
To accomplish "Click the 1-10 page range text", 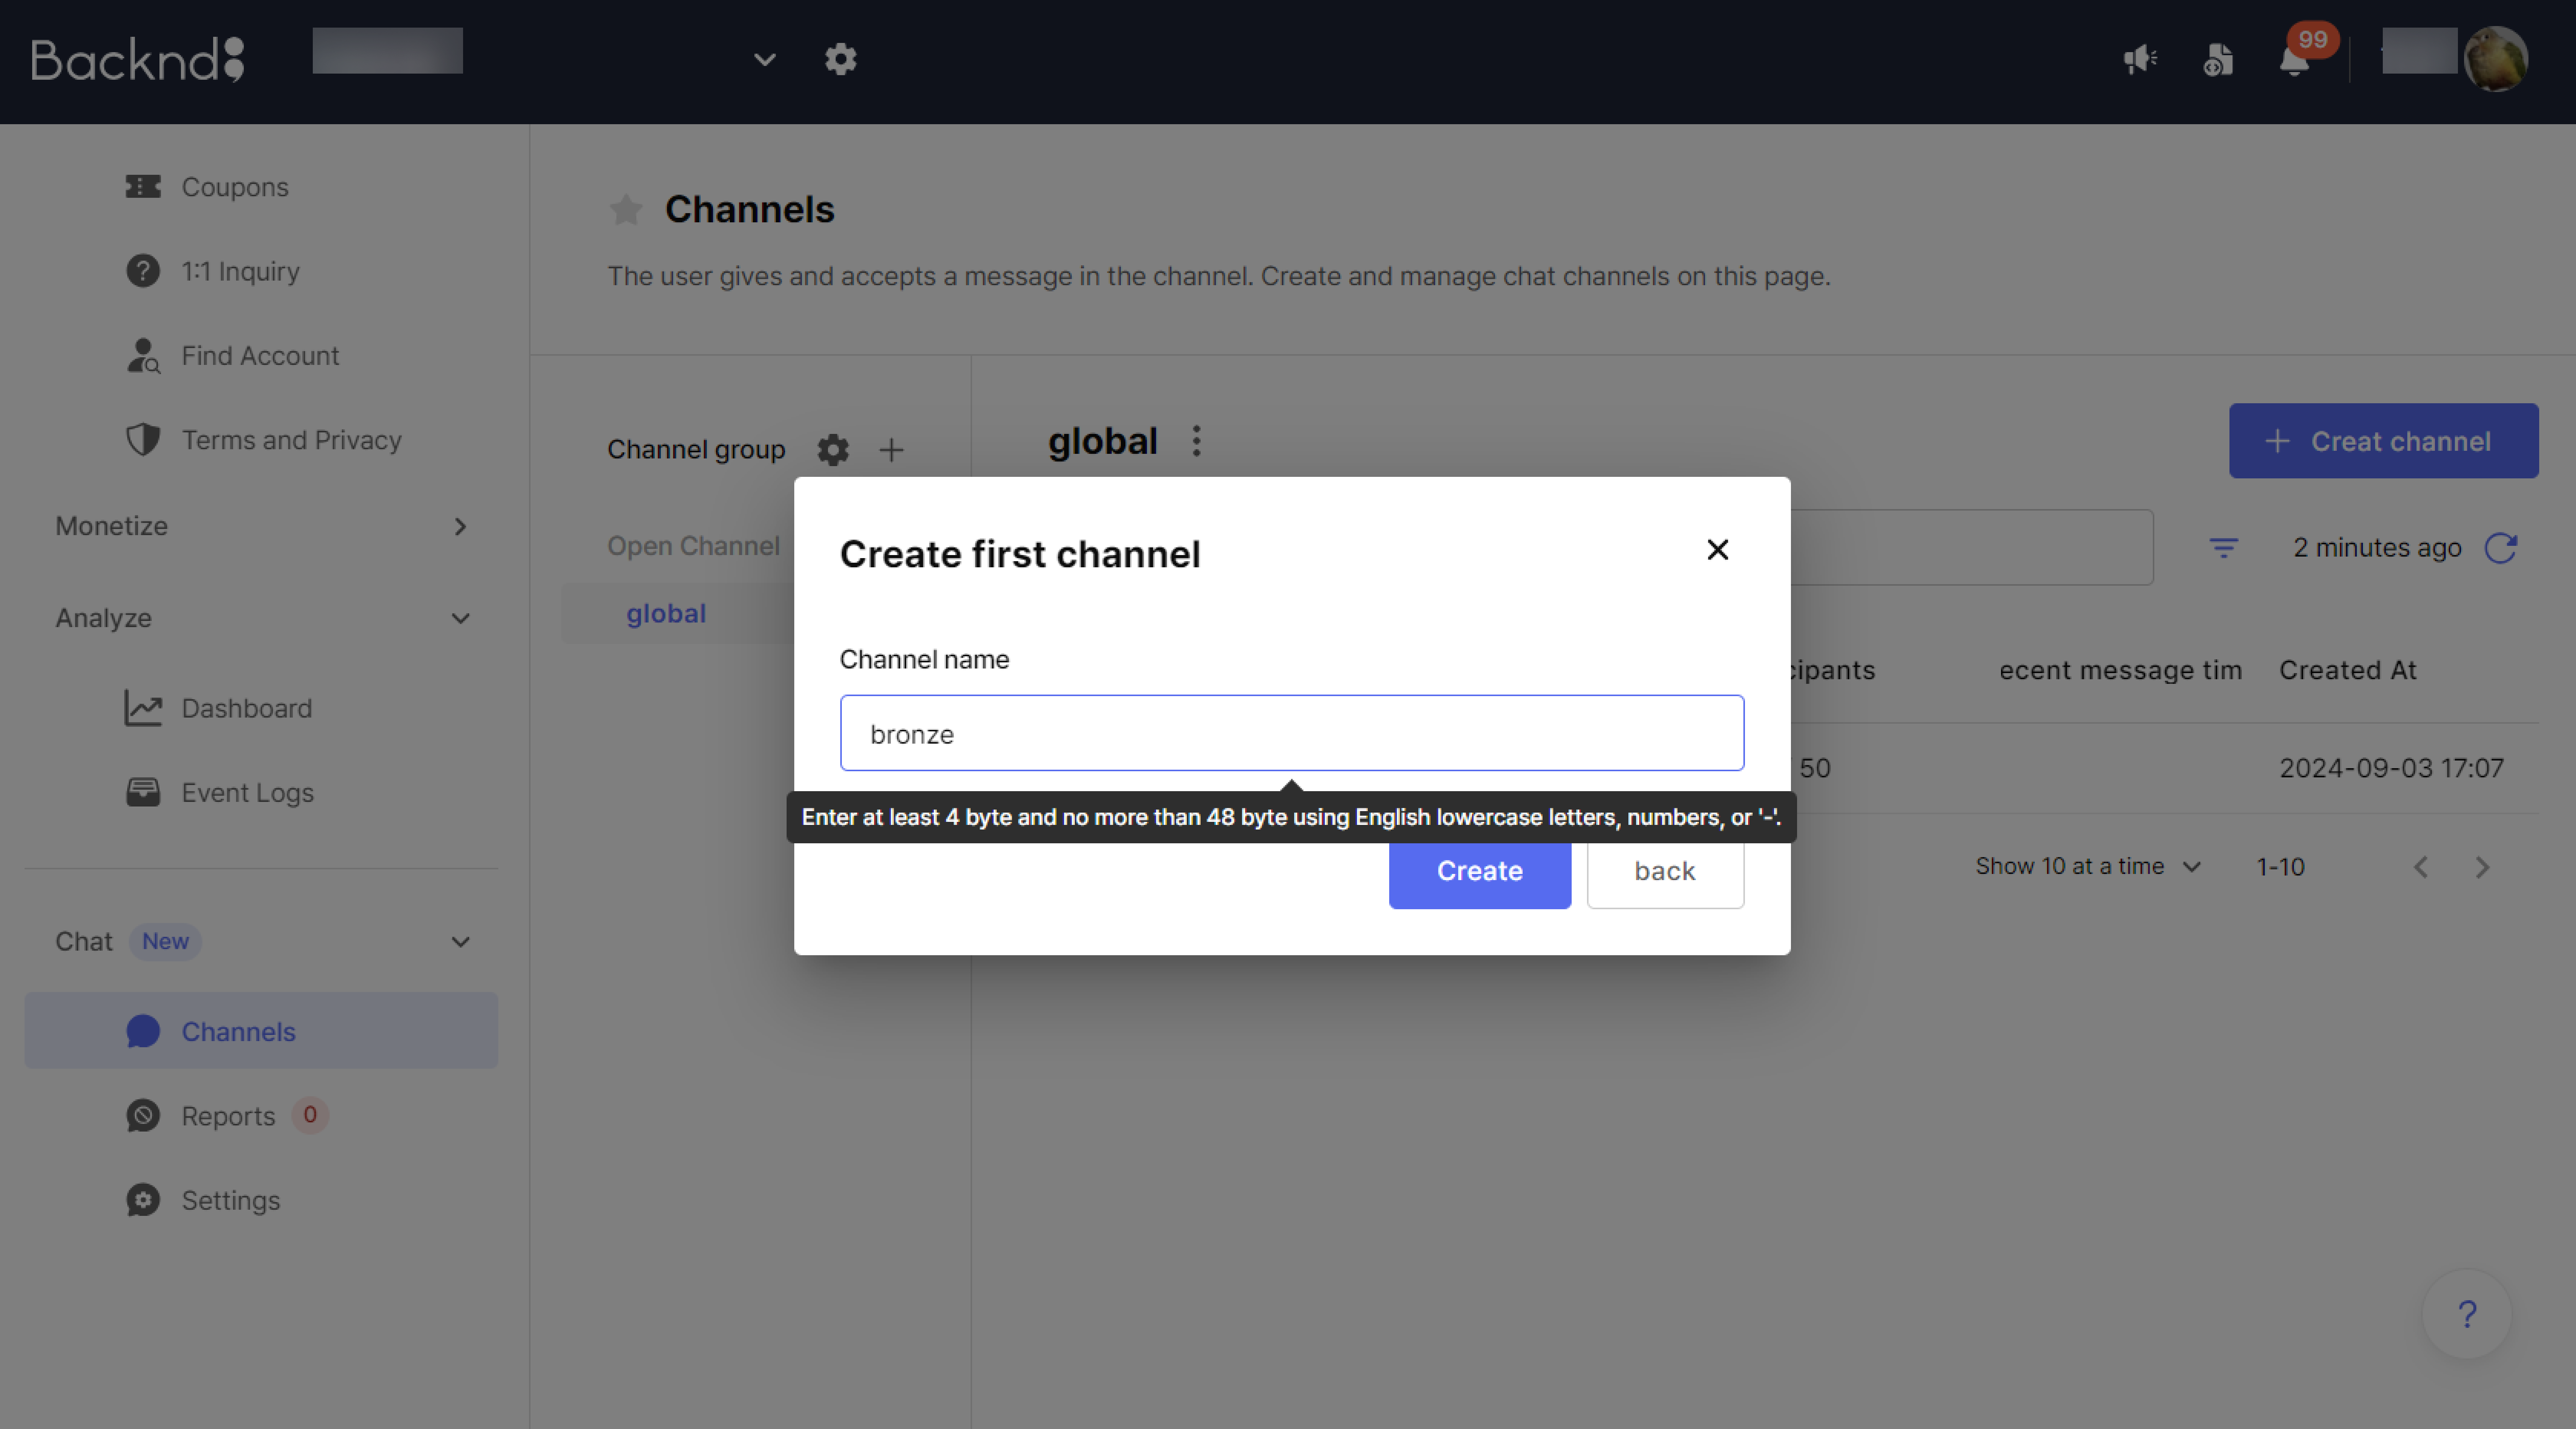I will (2280, 867).
